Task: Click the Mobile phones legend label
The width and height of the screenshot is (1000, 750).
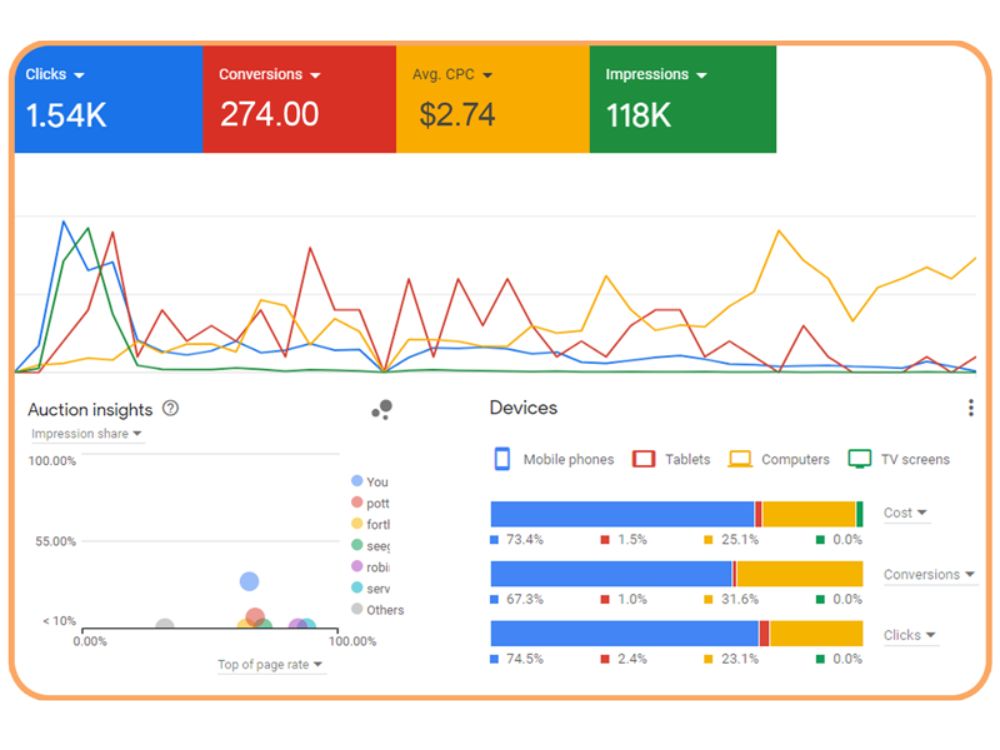Action: tap(568, 459)
